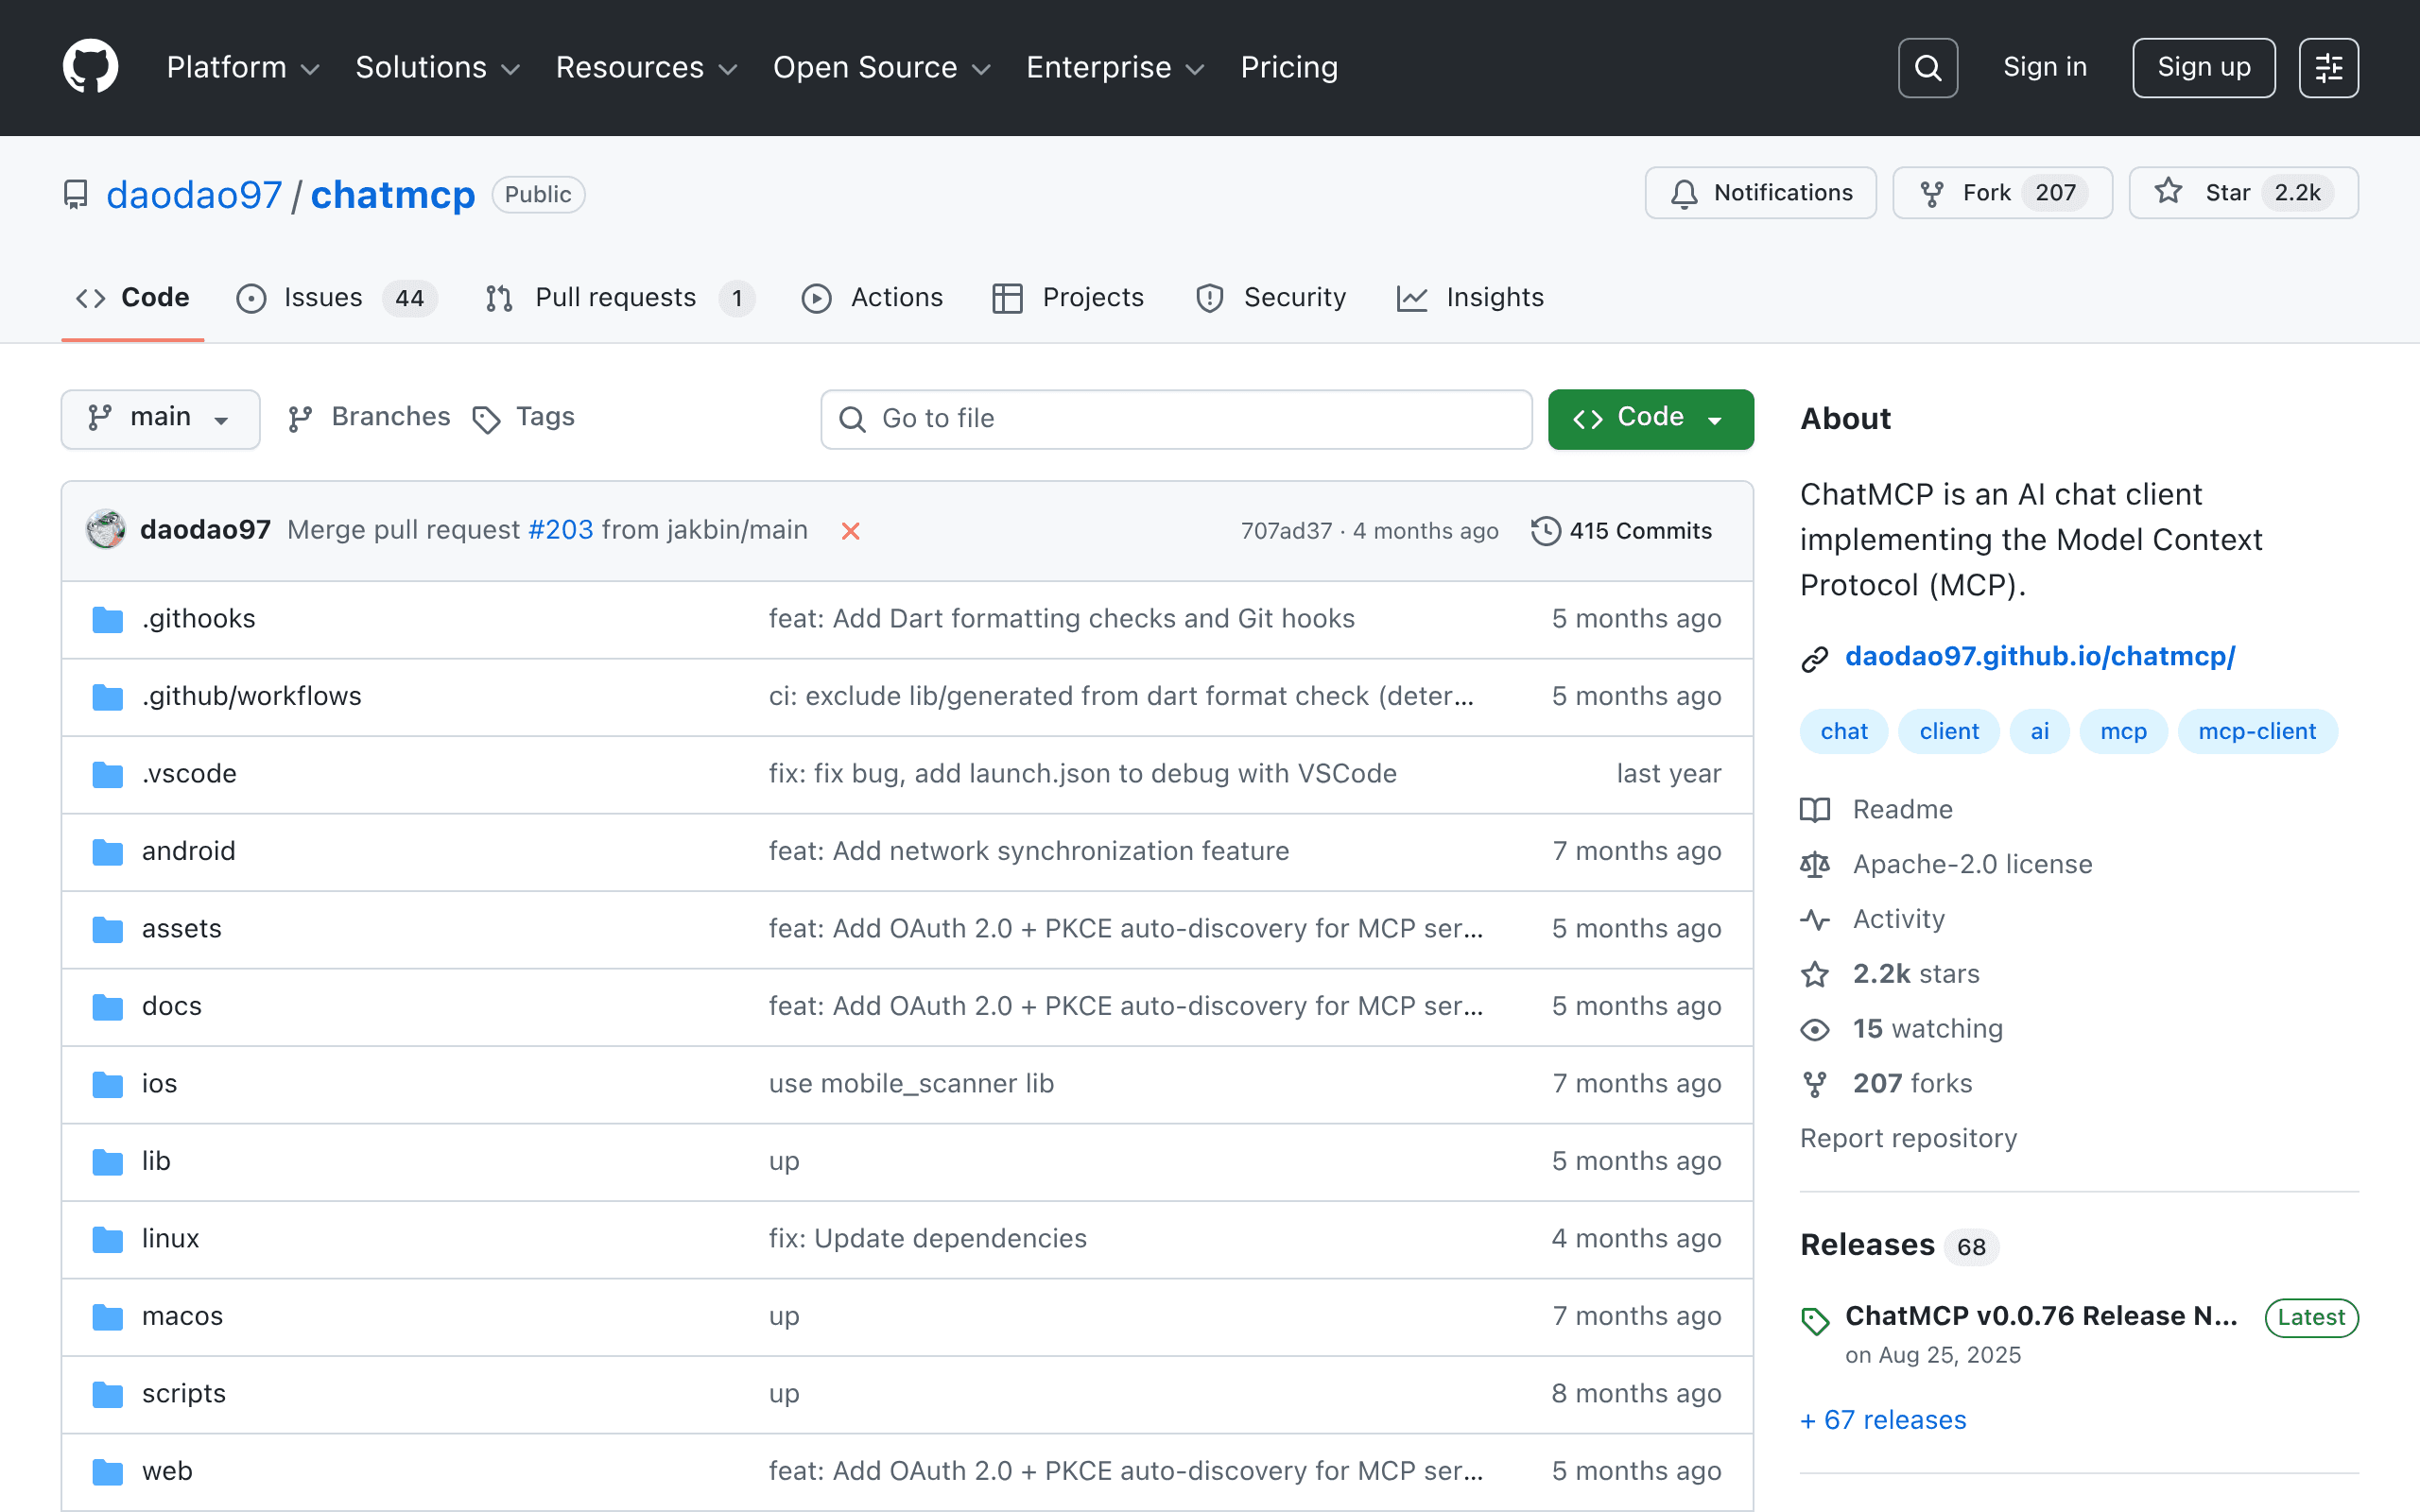Select the Code tab
Screen dimensions: 2420x1512
click(x=133, y=298)
